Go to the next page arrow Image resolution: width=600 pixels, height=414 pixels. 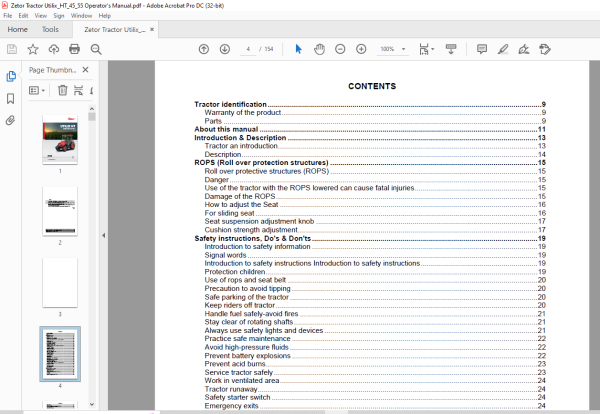point(225,49)
